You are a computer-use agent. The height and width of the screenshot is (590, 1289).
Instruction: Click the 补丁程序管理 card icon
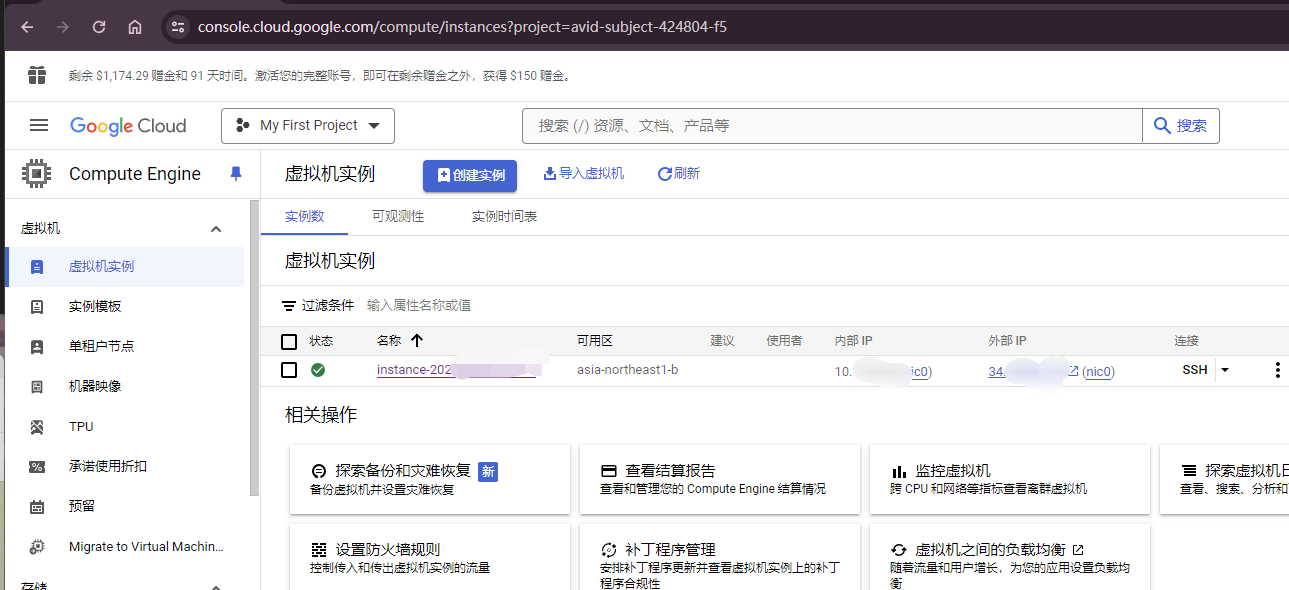pos(608,550)
